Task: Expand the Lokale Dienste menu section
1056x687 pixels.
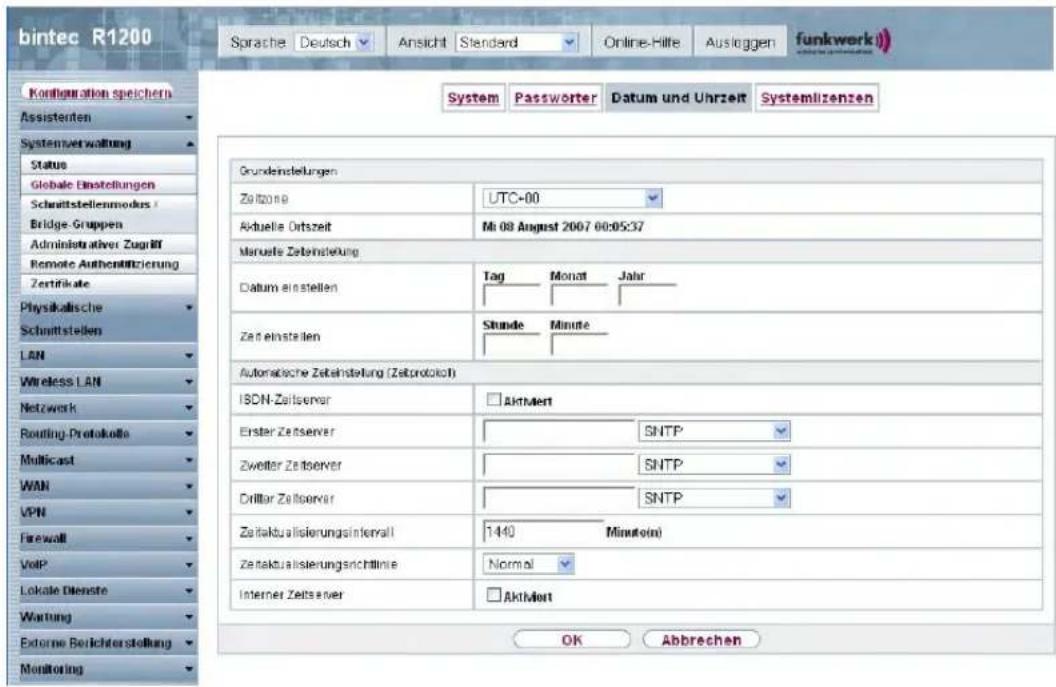Action: 106,591
